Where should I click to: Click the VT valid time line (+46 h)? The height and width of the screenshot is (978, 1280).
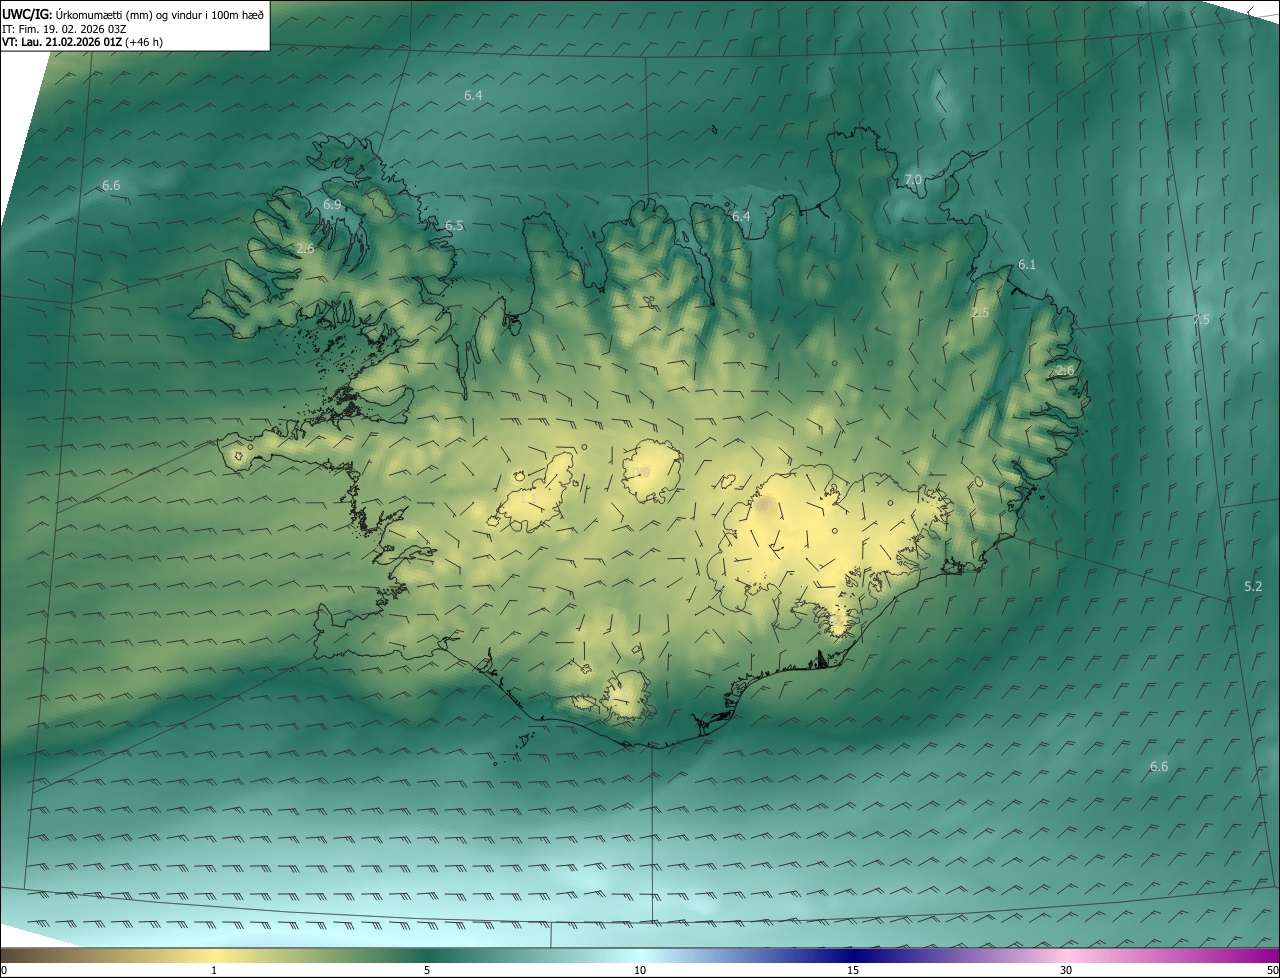[82, 42]
